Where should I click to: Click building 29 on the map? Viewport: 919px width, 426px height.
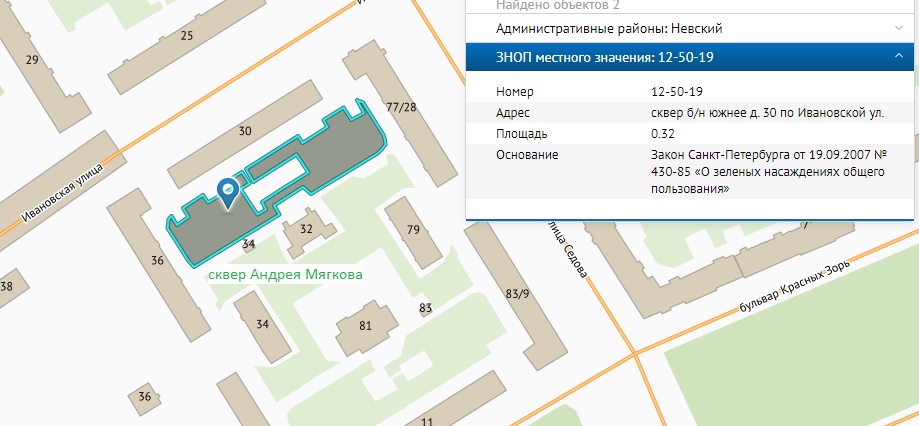click(31, 61)
